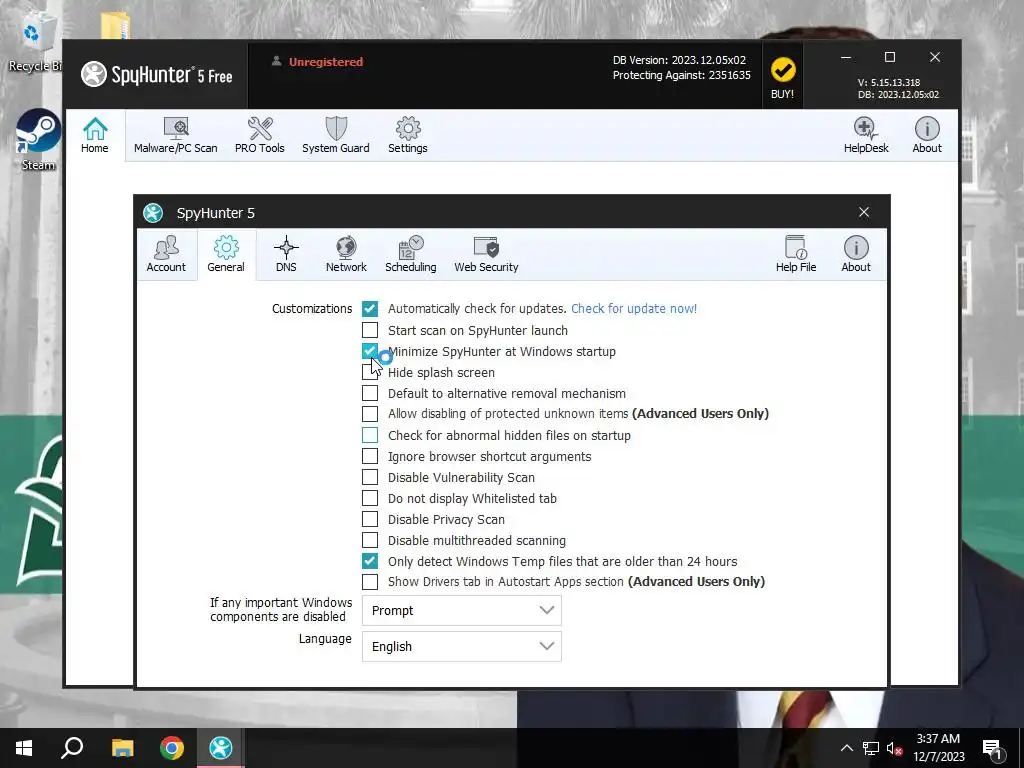Click the DB Version text in header
Screen dimensions: 1024x768
point(679,60)
